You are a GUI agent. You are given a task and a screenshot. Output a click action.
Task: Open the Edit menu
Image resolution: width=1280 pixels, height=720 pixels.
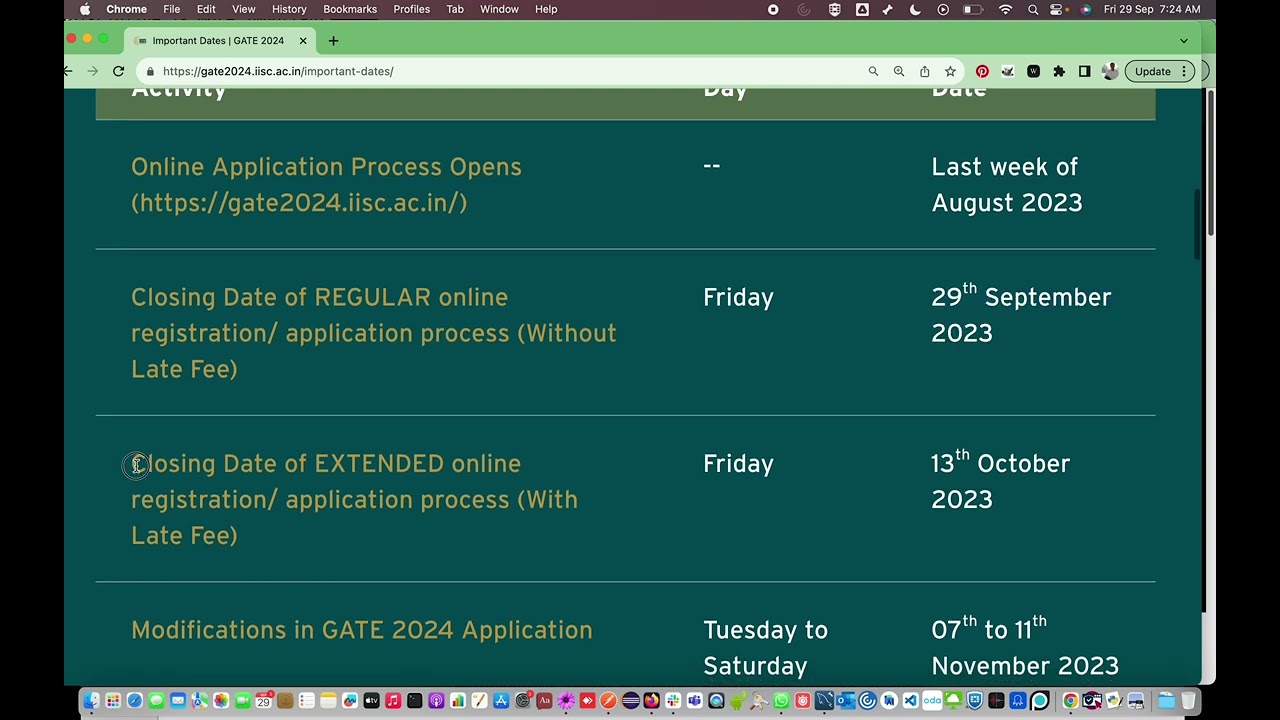tap(206, 9)
